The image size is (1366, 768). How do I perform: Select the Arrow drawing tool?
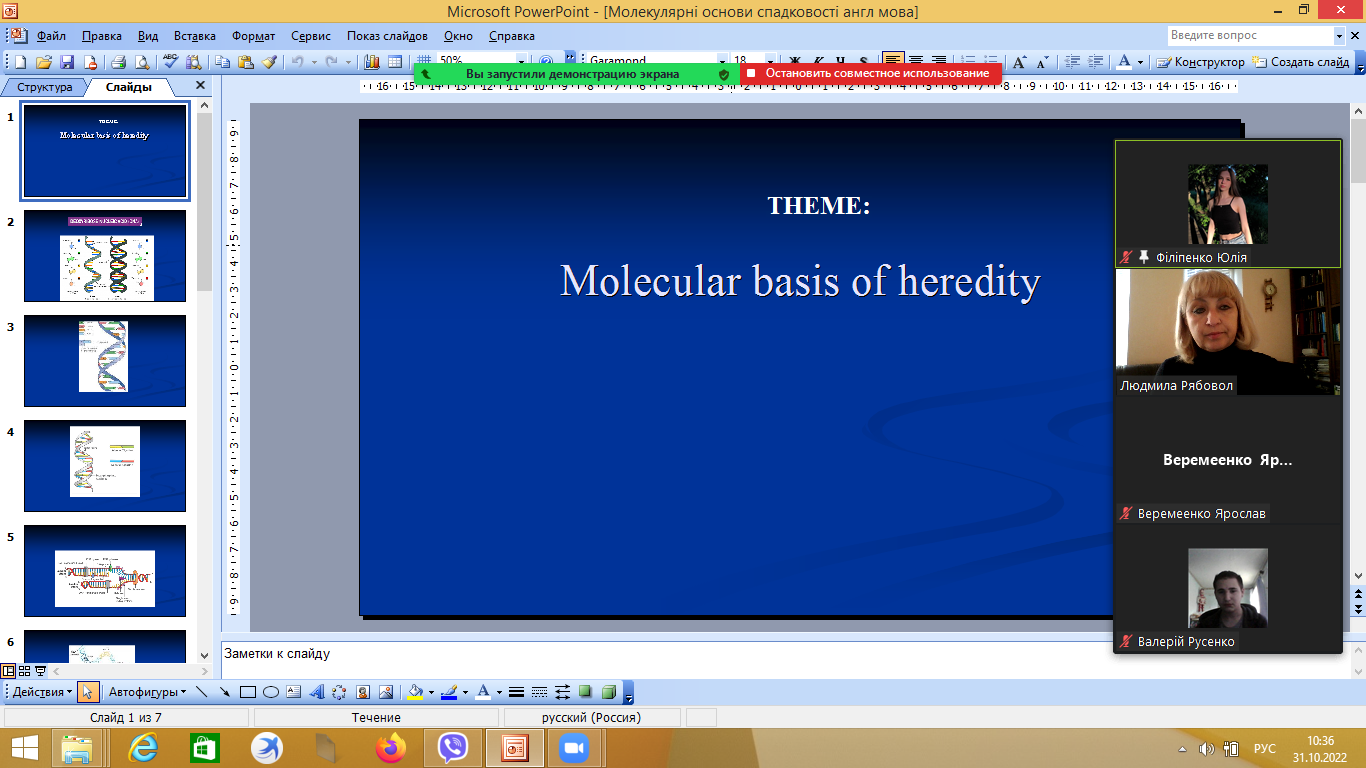(x=225, y=692)
